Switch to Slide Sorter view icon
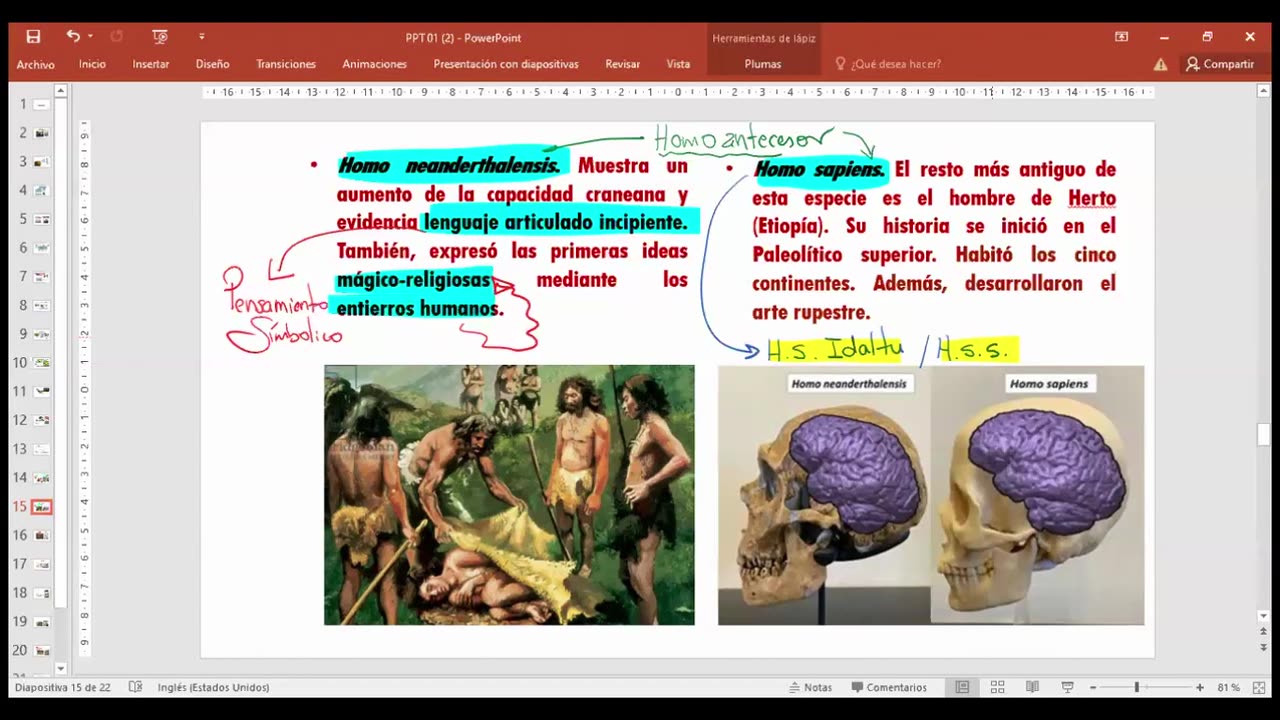Screen dimensions: 1280x720 pos(997,687)
